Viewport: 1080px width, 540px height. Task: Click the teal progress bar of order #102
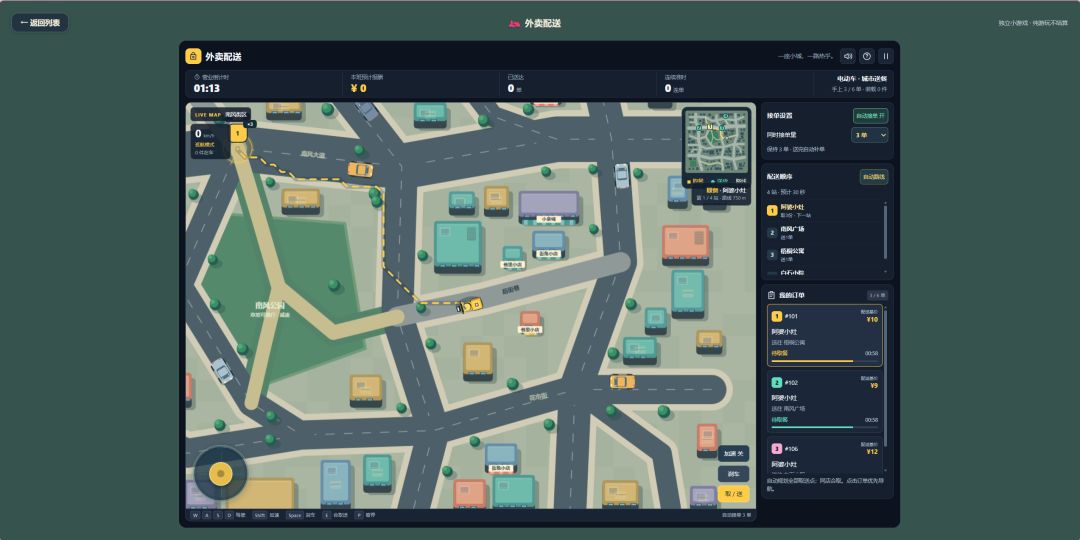[814, 427]
